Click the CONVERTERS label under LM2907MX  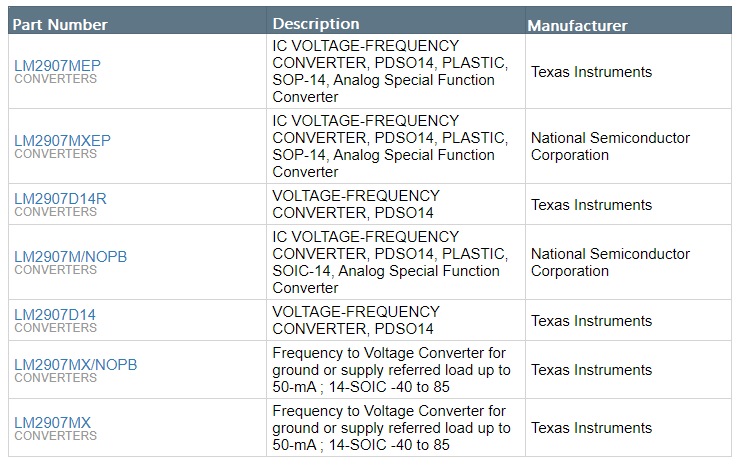click(55, 436)
